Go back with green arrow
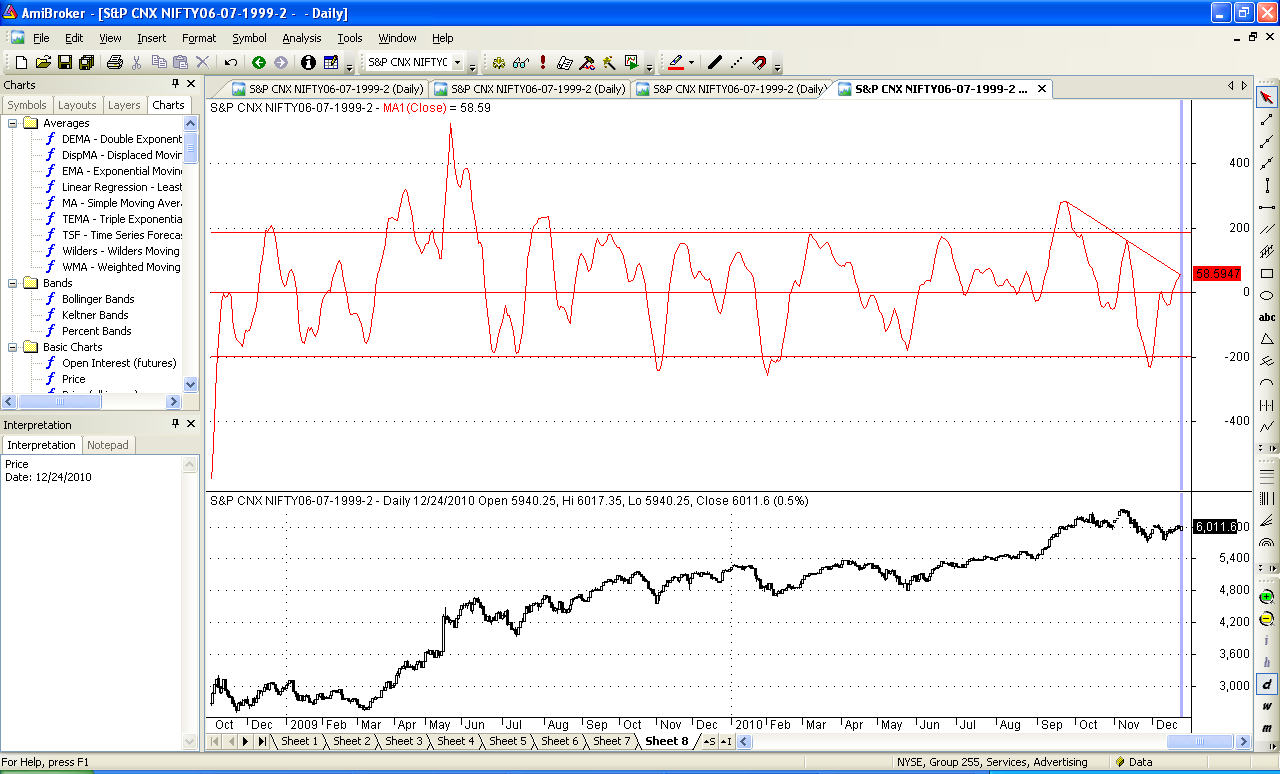The image size is (1280, 774). pos(259,62)
